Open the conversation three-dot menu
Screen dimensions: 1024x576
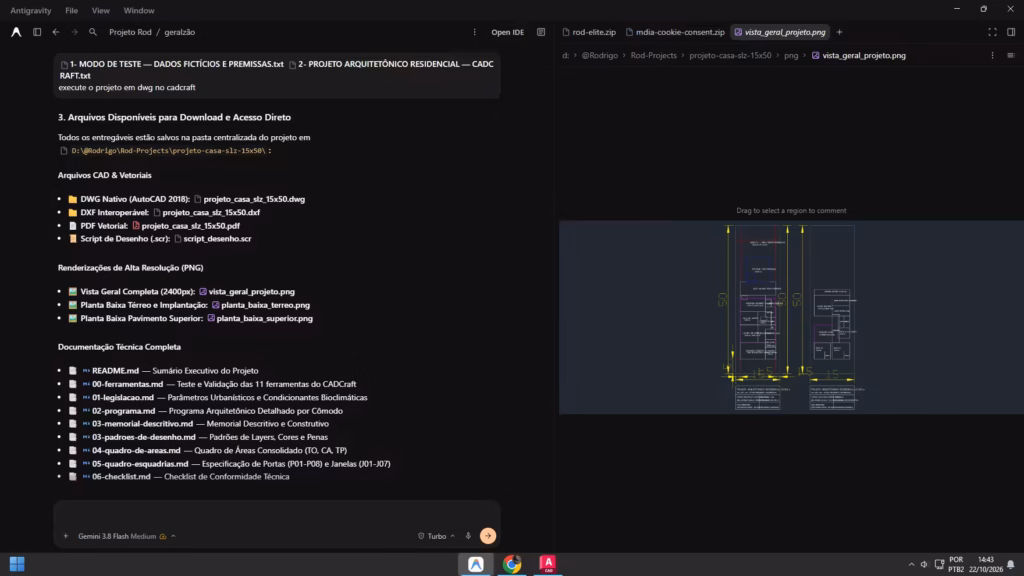pos(475,32)
